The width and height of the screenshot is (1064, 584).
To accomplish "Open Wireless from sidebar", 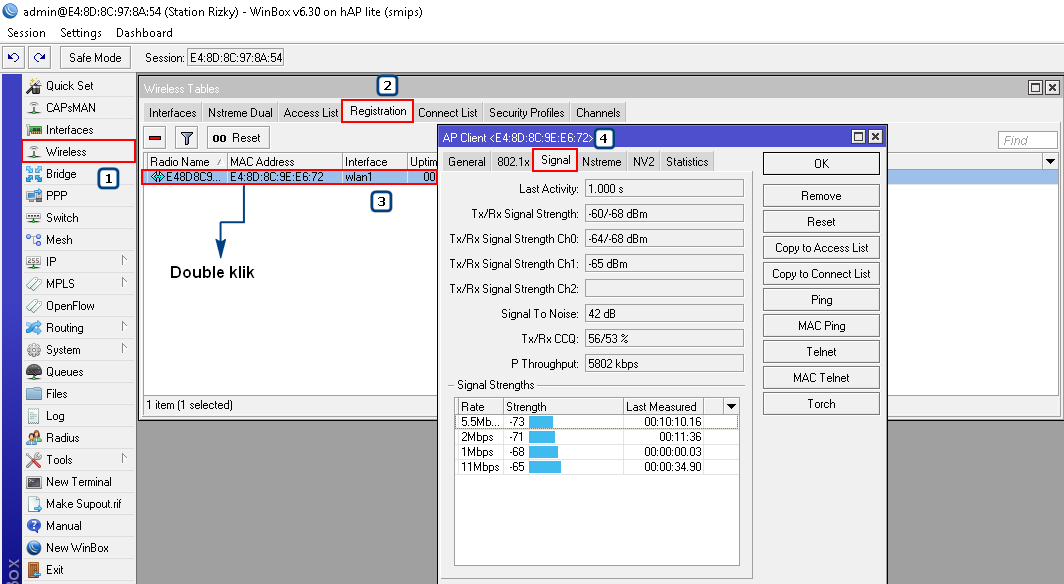I will (66, 152).
